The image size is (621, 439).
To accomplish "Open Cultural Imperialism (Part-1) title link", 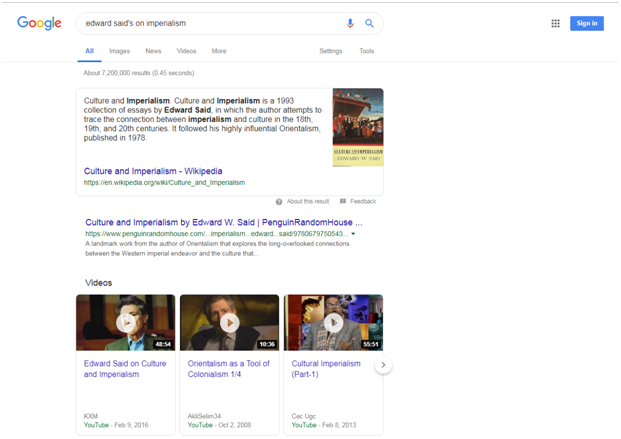I will click(326, 369).
